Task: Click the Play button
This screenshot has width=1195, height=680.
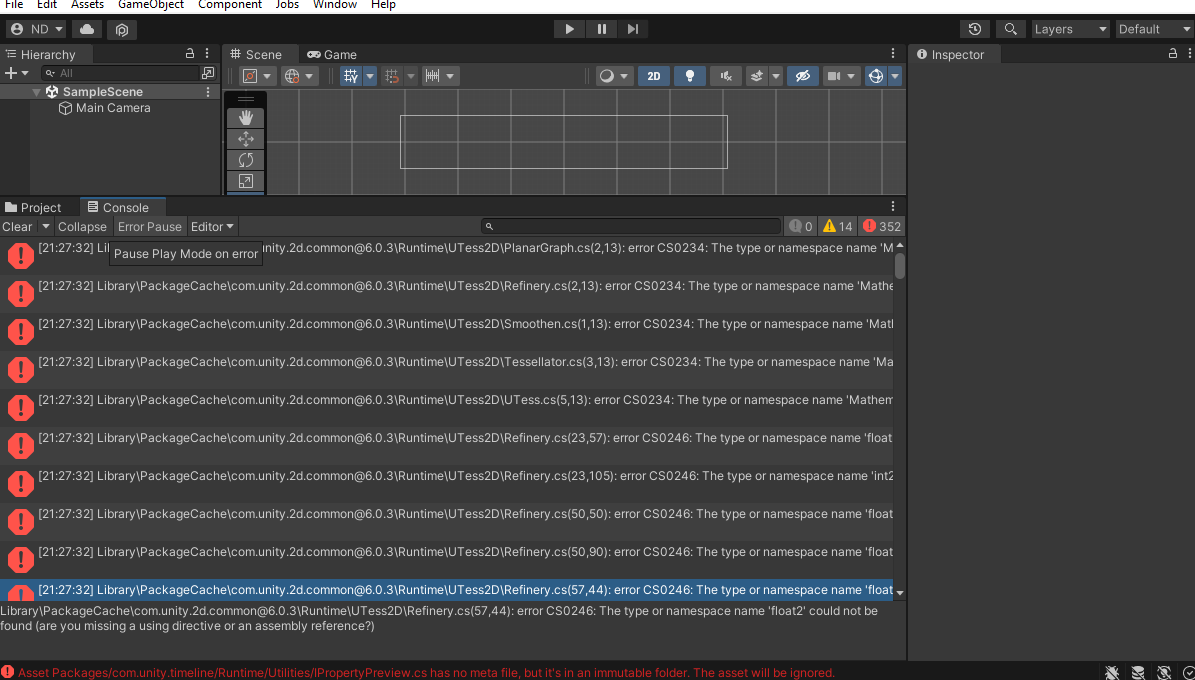Action: pyautogui.click(x=569, y=29)
